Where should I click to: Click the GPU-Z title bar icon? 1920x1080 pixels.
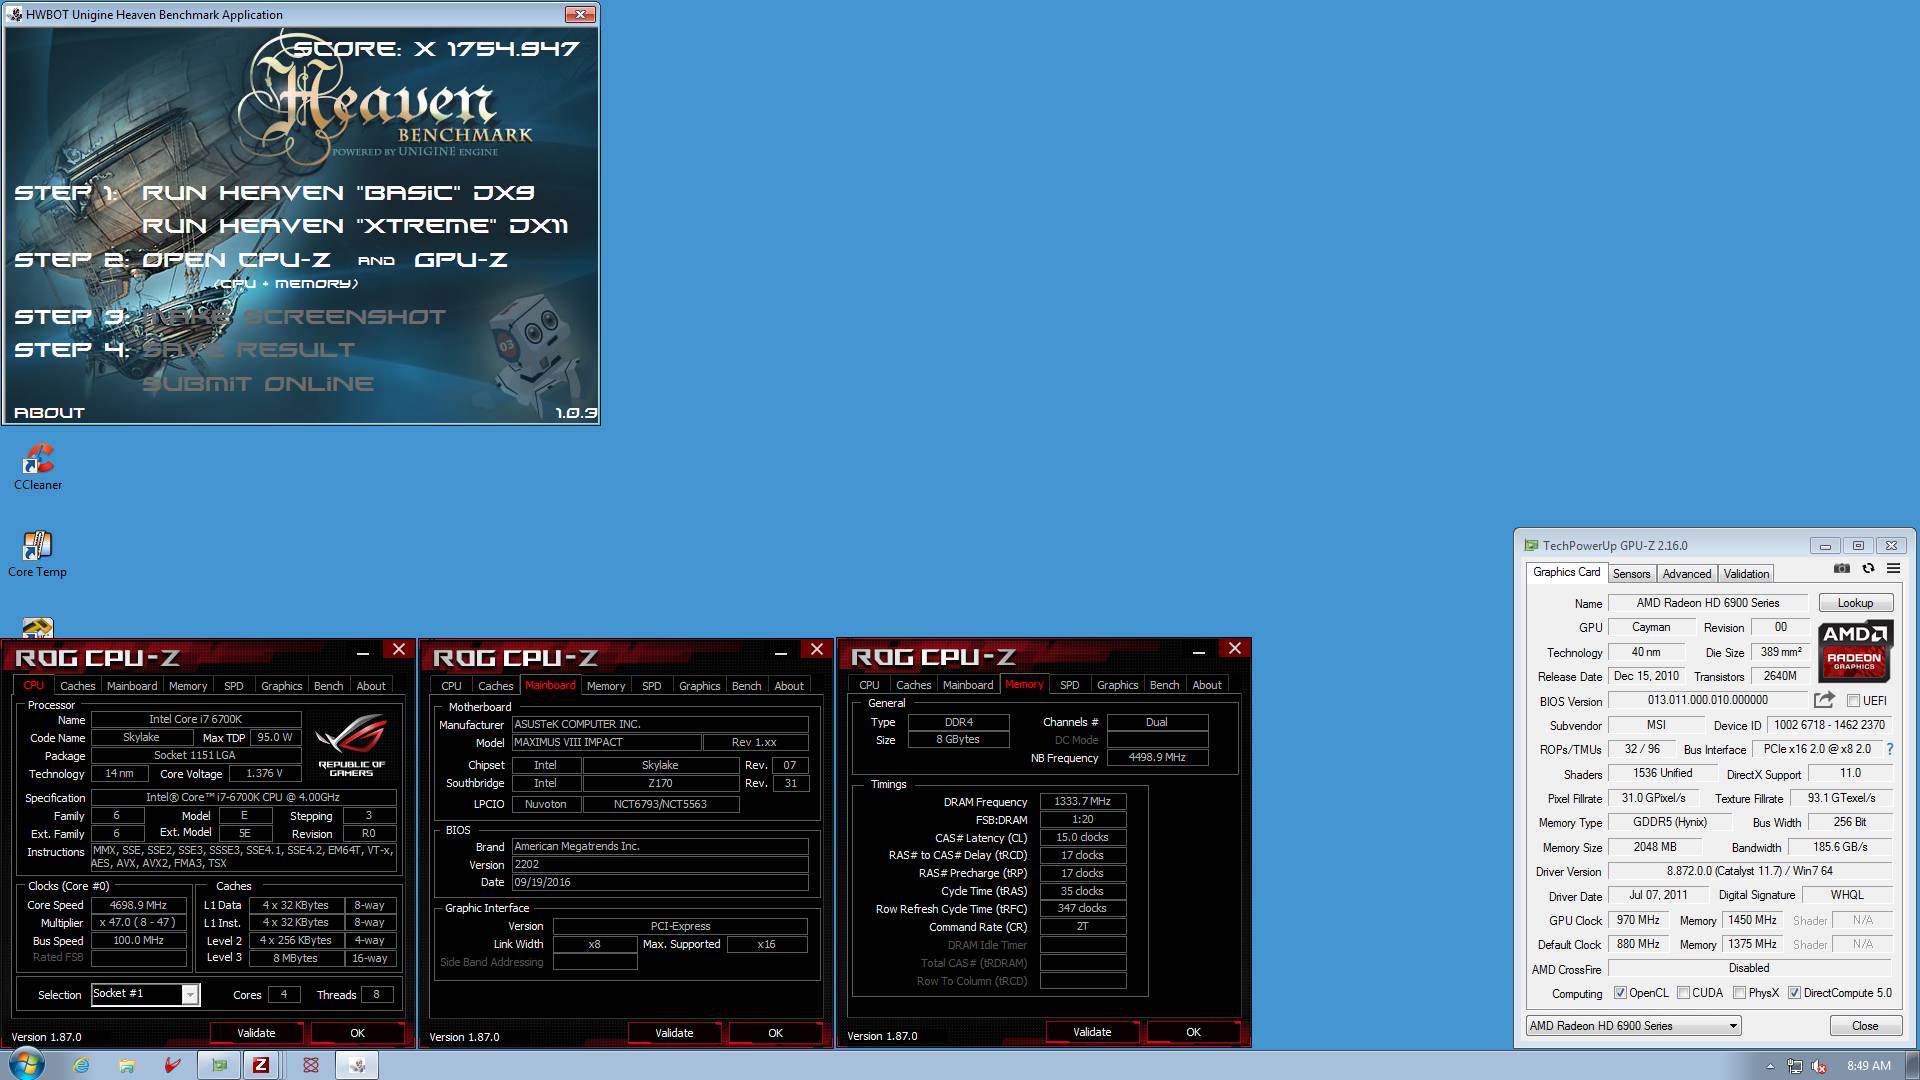tap(1530, 546)
